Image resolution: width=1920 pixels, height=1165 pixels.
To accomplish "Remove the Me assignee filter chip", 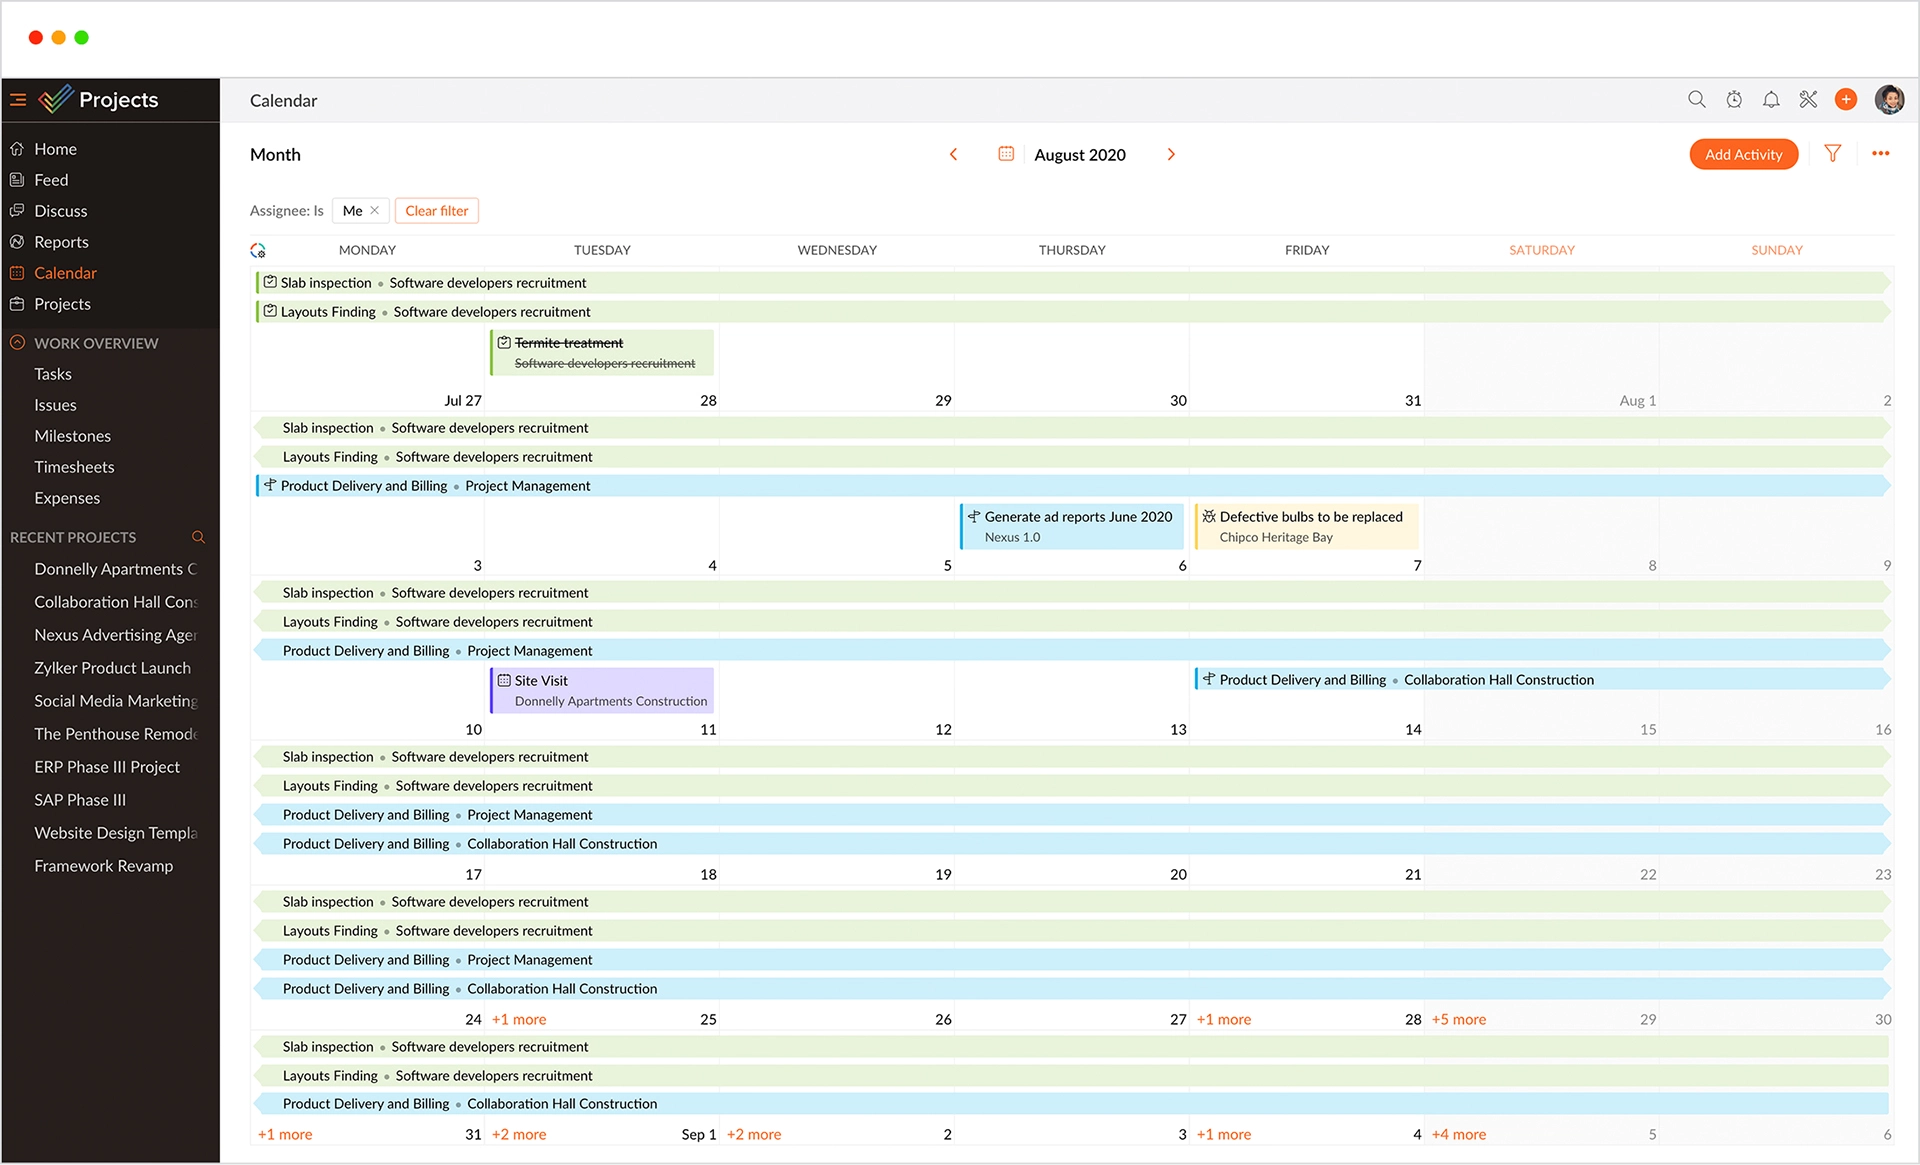I will point(375,210).
